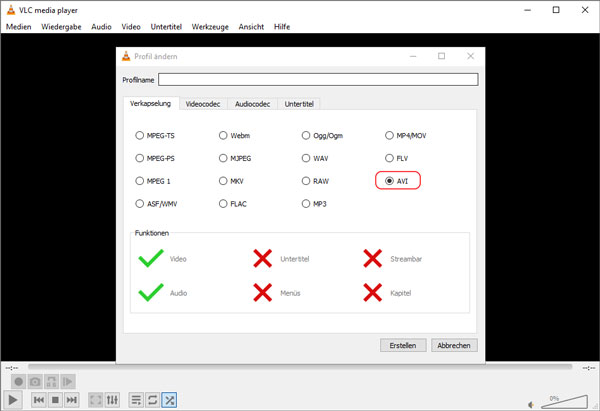600x411 pixels.
Task: Switch to the Verkapselung tab
Action: pos(151,103)
